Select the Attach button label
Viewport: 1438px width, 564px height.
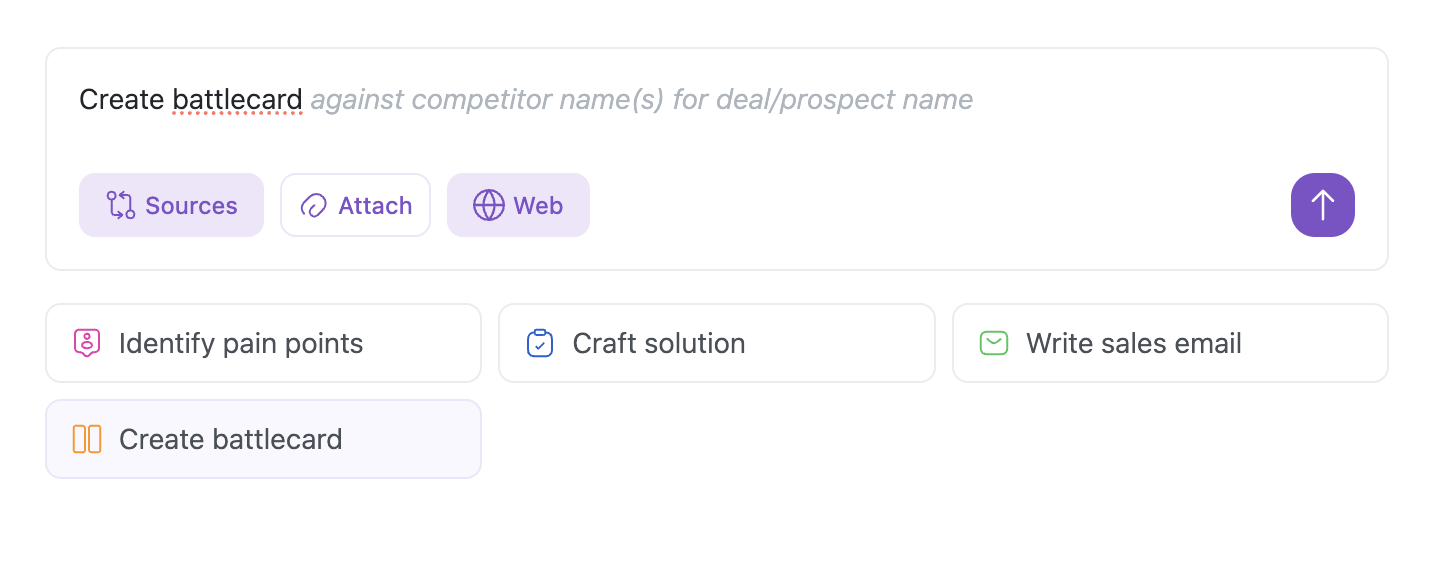click(375, 206)
